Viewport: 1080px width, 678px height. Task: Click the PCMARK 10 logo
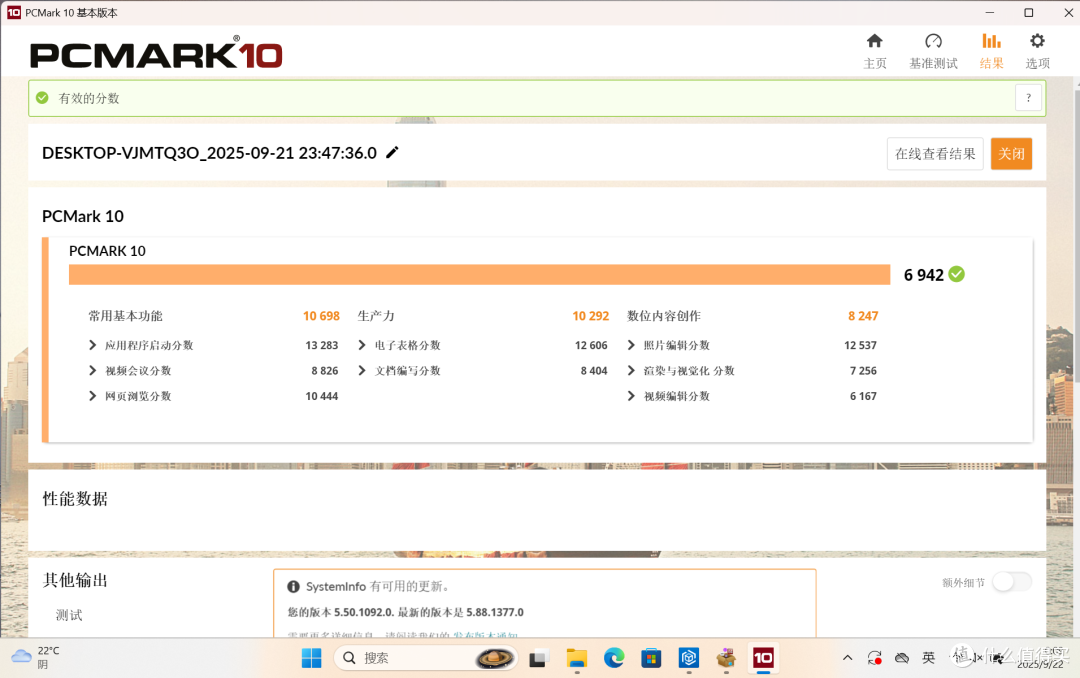pyautogui.click(x=156, y=54)
